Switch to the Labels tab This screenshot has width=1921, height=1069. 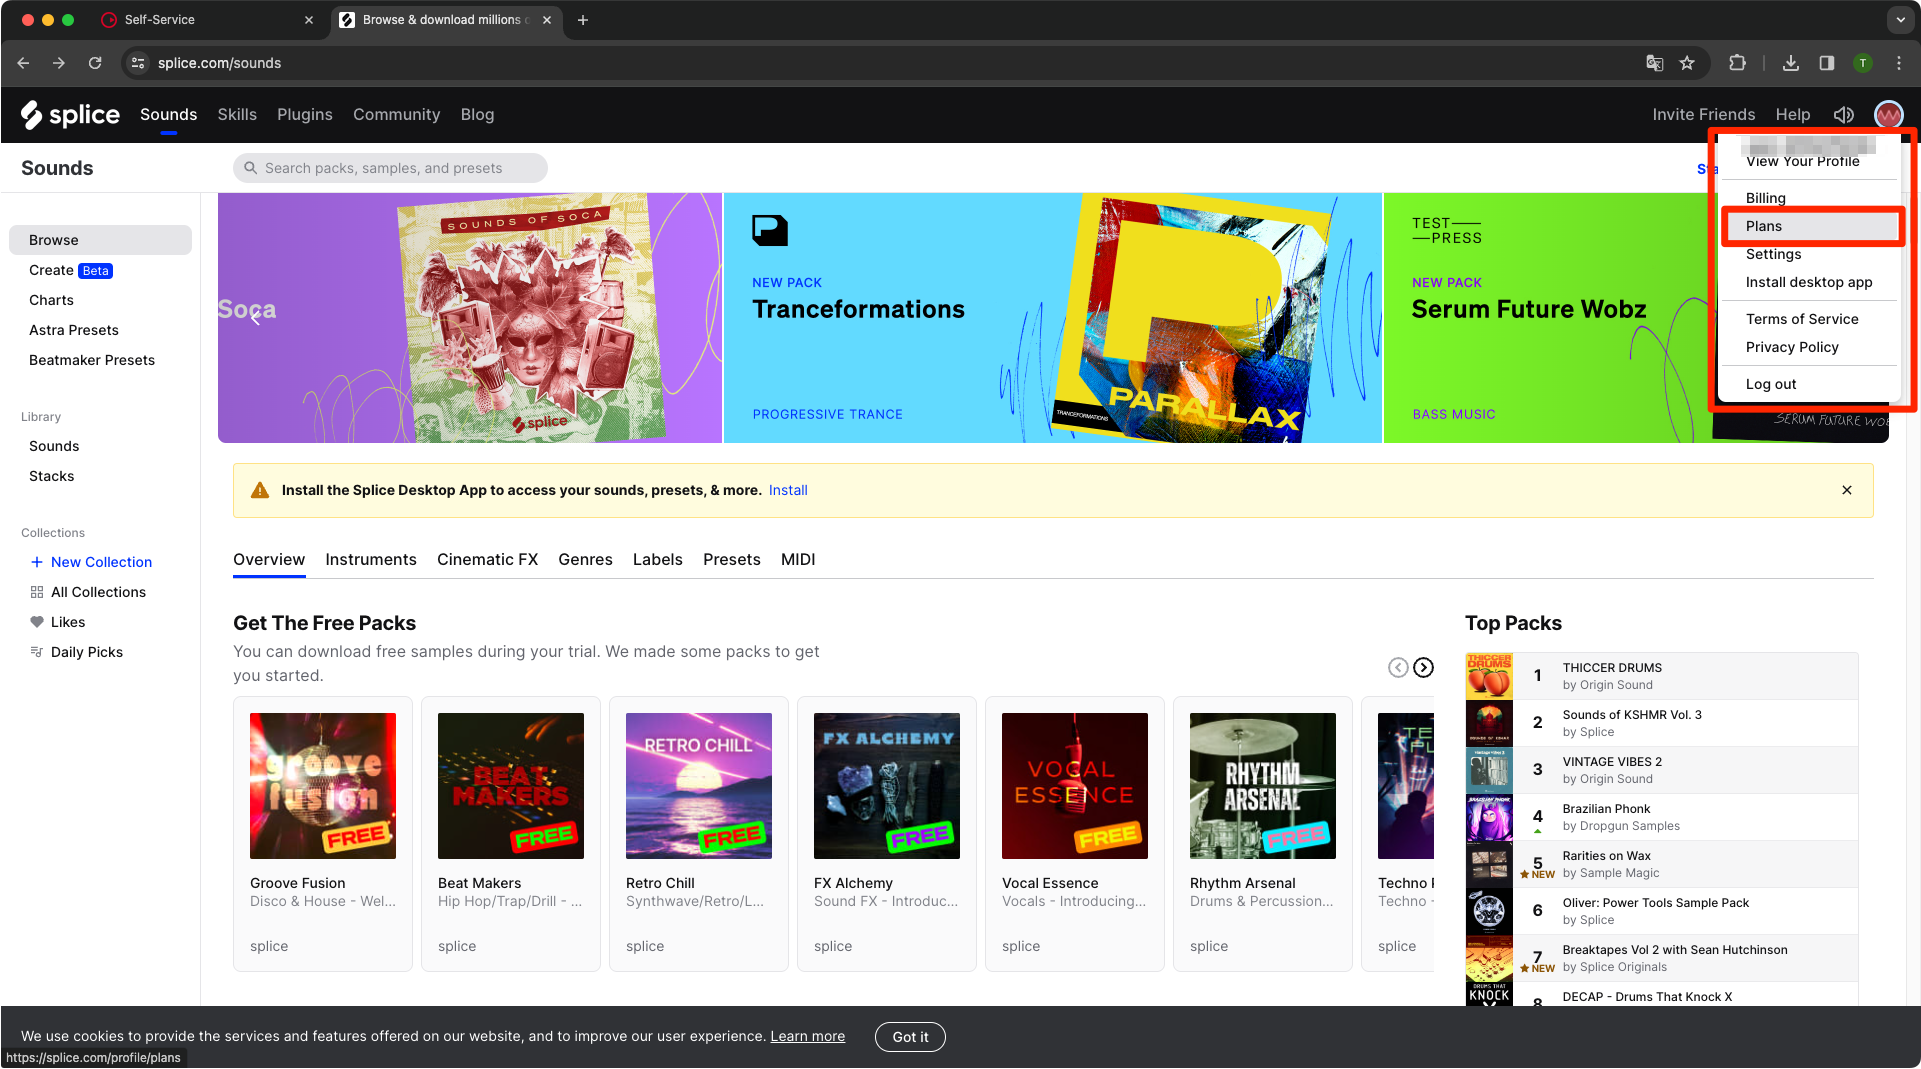658,560
